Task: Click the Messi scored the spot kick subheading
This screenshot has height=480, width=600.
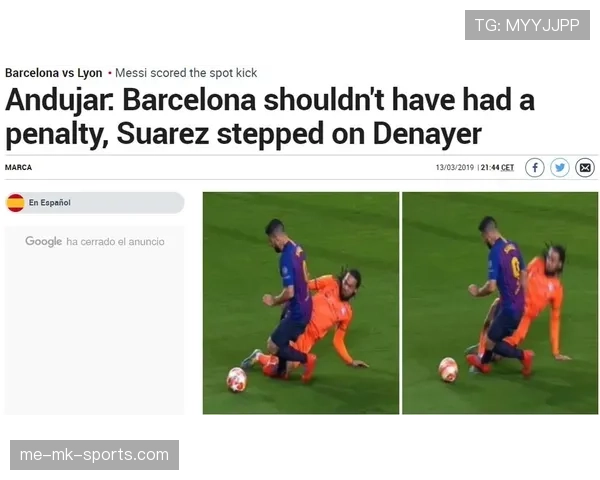Action: [186, 73]
